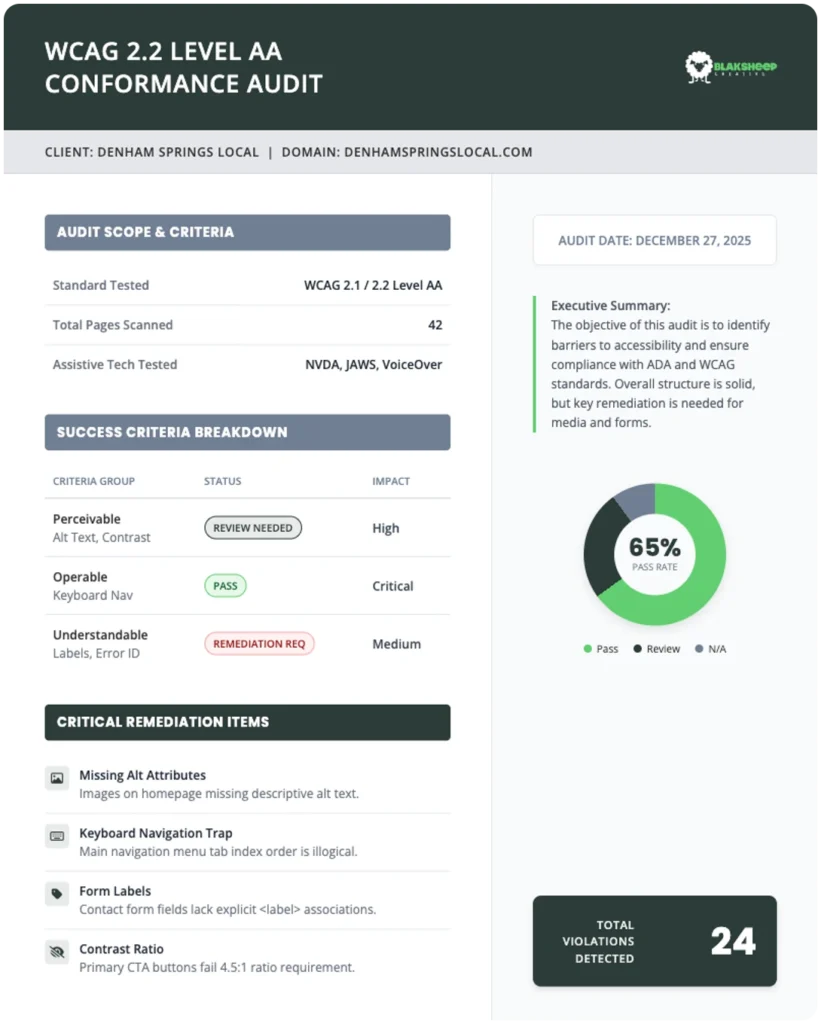Click the WCAG 2.2 Level AA Conformance Audit title
Image resolution: width=821 pixels, height=1024 pixels.
(x=184, y=67)
